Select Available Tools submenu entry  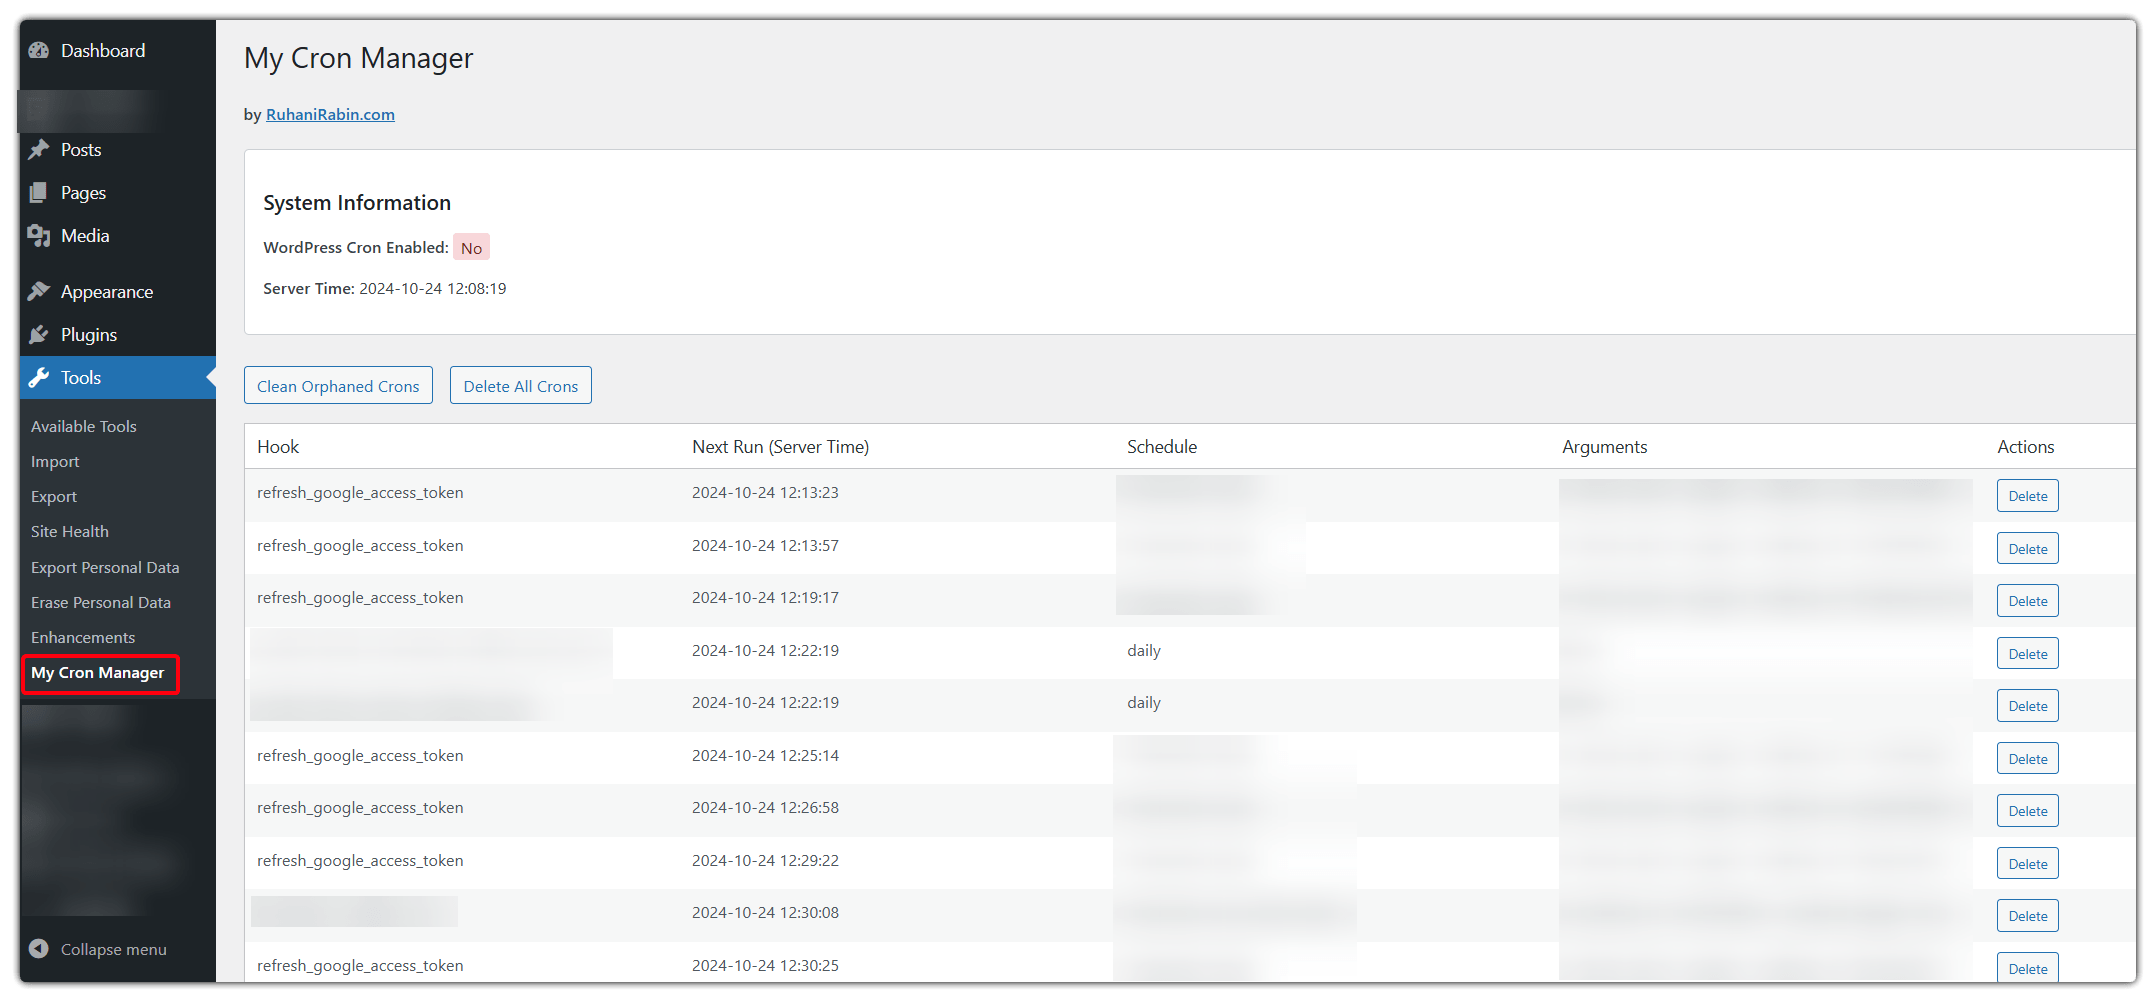tap(84, 426)
